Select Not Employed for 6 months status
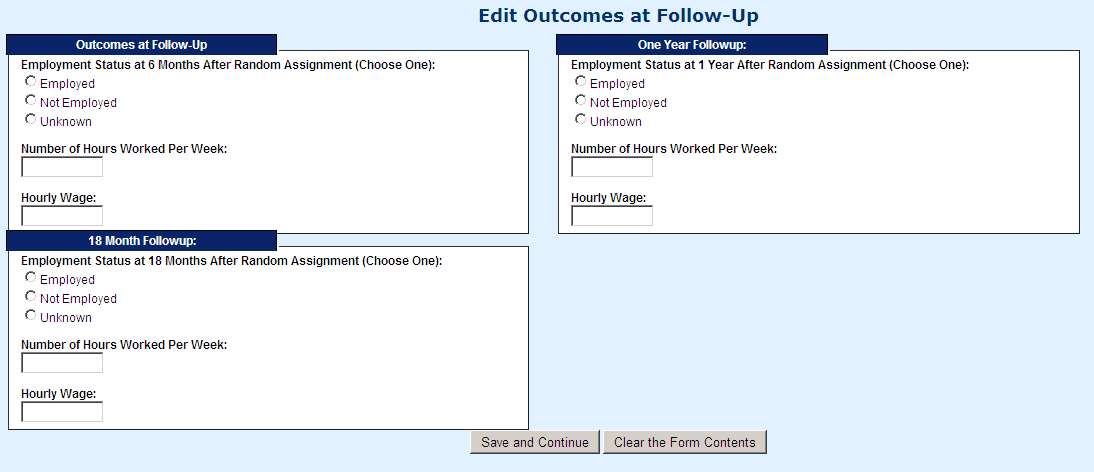 pos(31,101)
